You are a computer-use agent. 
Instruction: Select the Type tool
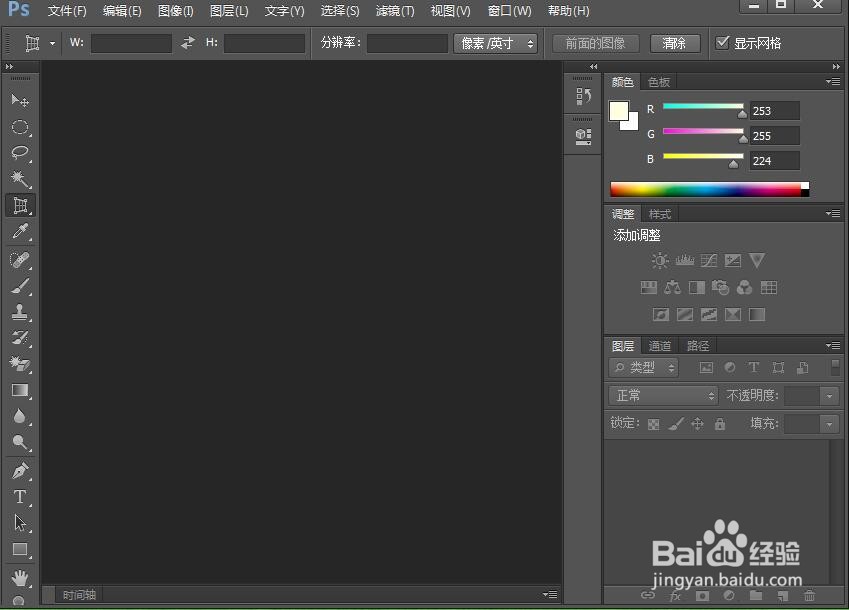20,497
